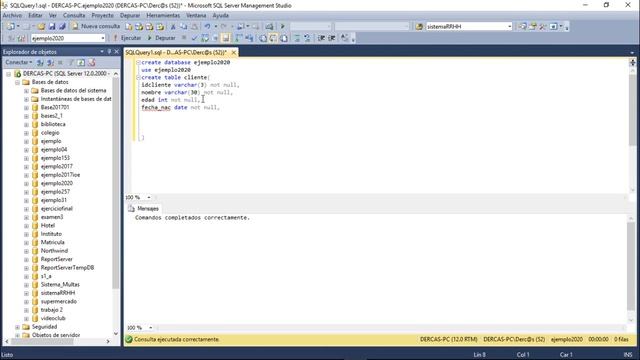Image resolution: width=640 pixels, height=360 pixels.
Task: Click the parse query checkmark icon
Action: (x=195, y=38)
